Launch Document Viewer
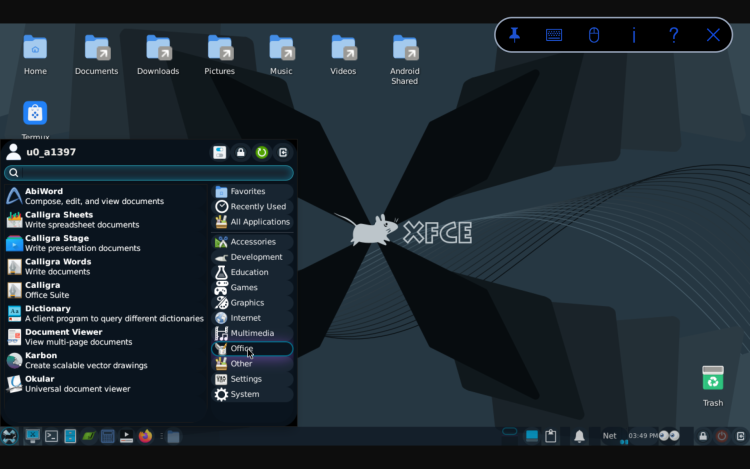750x469 pixels. 105,337
